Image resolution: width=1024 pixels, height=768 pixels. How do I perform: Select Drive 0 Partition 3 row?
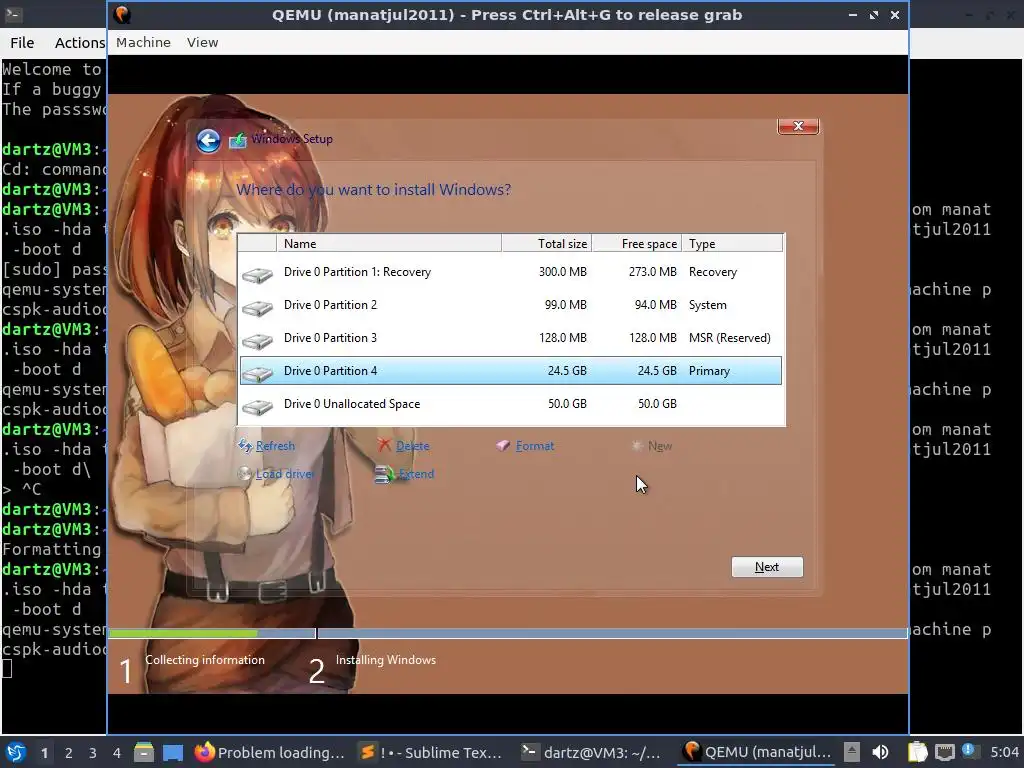click(511, 338)
